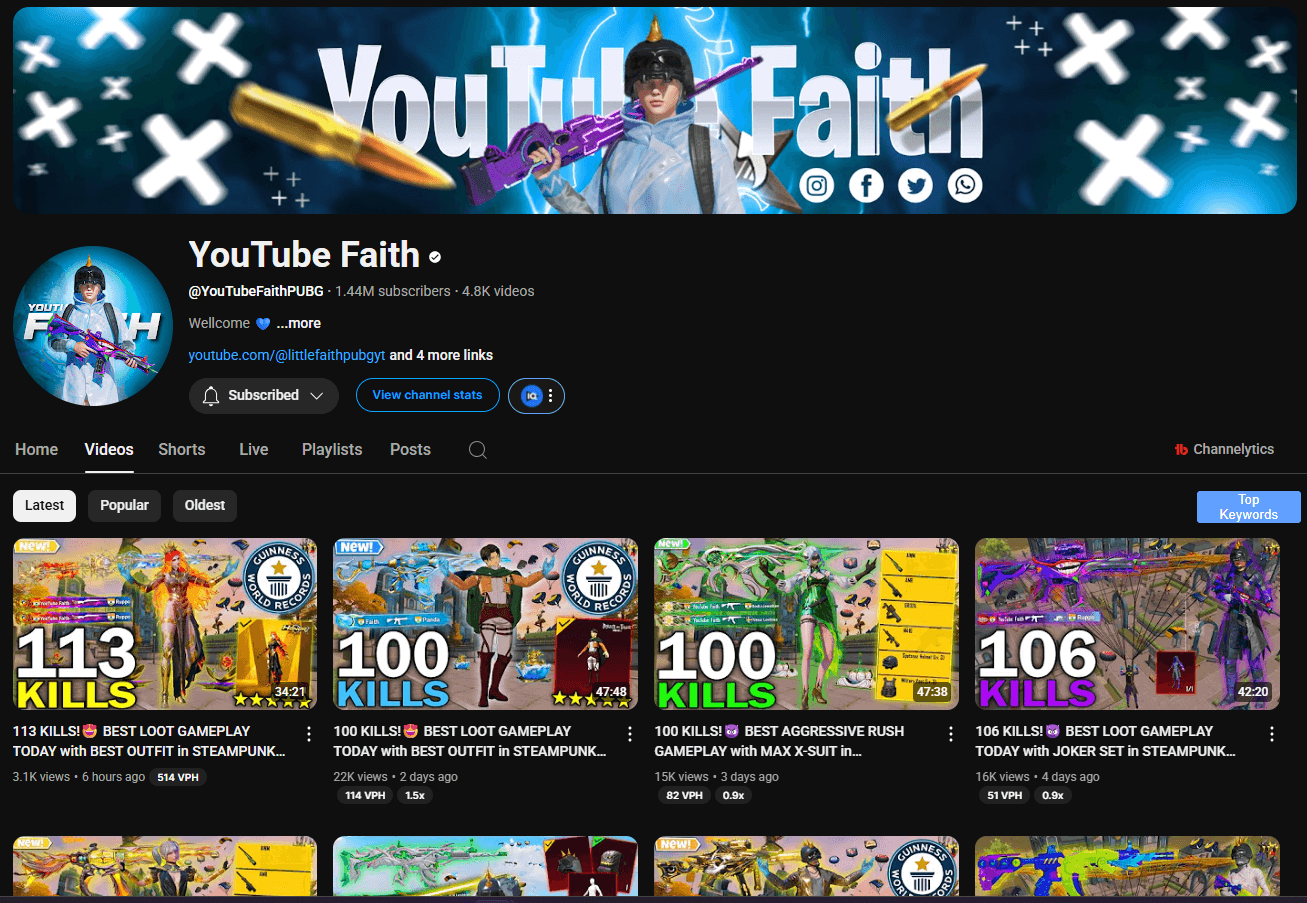Open the 106 KILLS video thumbnail
Viewport: 1307px width, 903px height.
pos(1127,624)
